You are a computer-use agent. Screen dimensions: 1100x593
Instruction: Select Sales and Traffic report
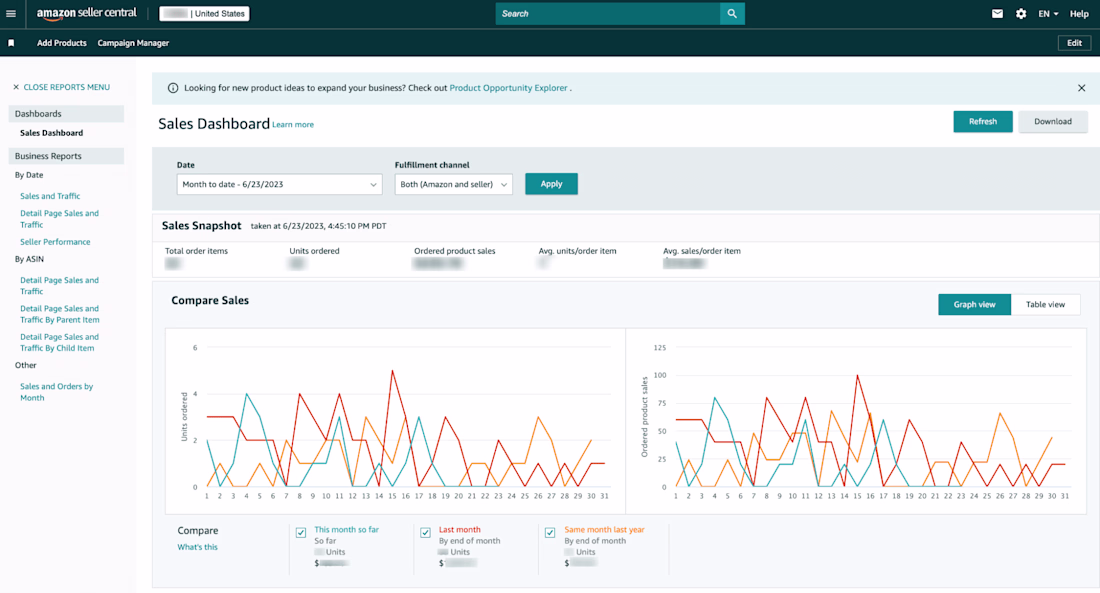click(50, 196)
